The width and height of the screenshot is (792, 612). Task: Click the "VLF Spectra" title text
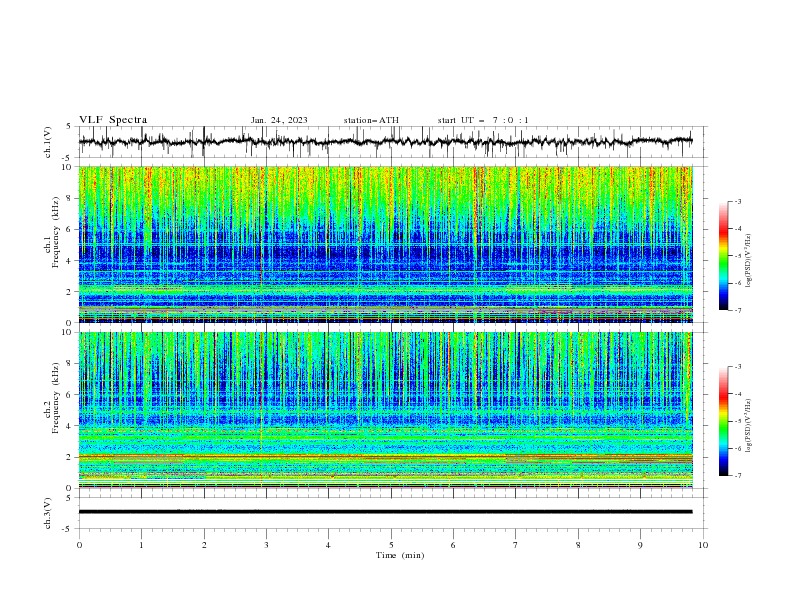tap(113, 120)
